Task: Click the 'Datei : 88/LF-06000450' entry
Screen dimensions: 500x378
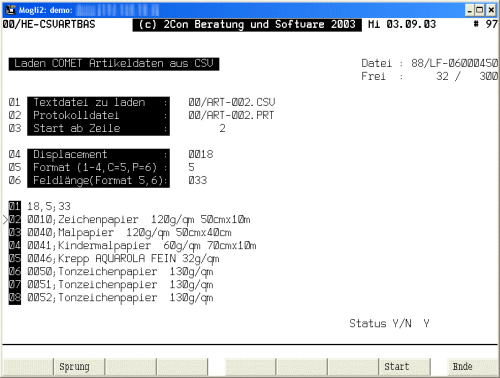Action: pyautogui.click(x=430, y=63)
